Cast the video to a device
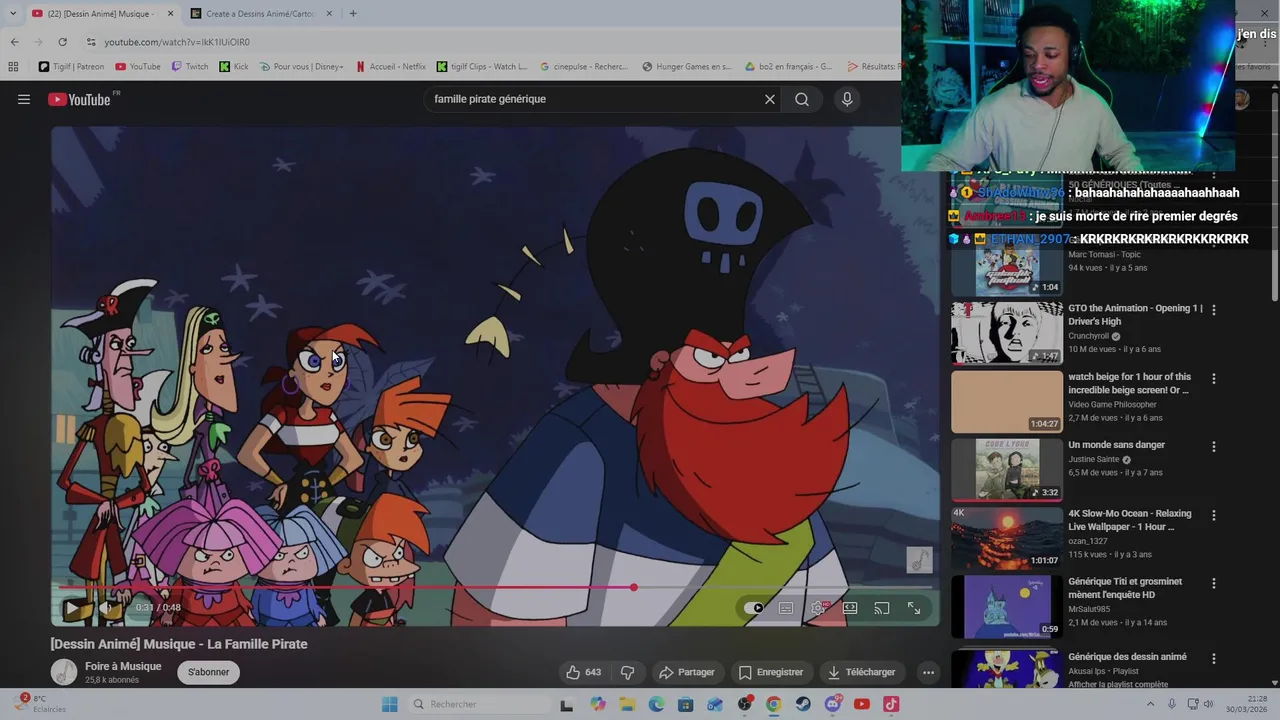 (882, 608)
